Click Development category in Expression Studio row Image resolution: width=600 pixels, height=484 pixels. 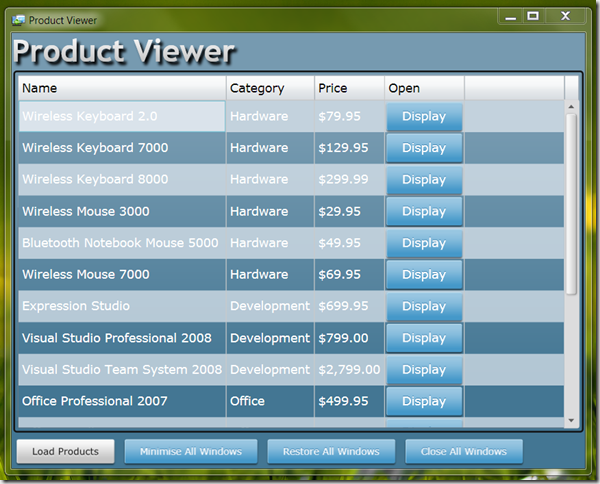pyautogui.click(x=270, y=306)
